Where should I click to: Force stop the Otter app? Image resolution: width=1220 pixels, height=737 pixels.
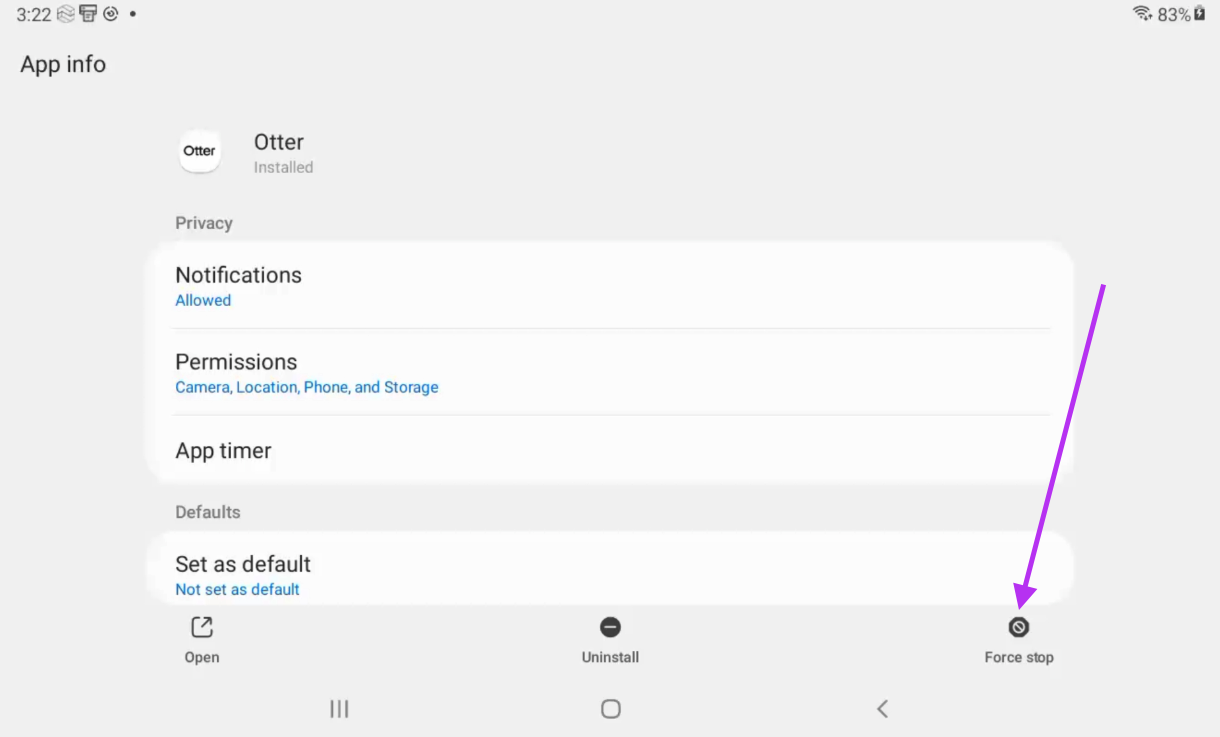click(x=1018, y=628)
